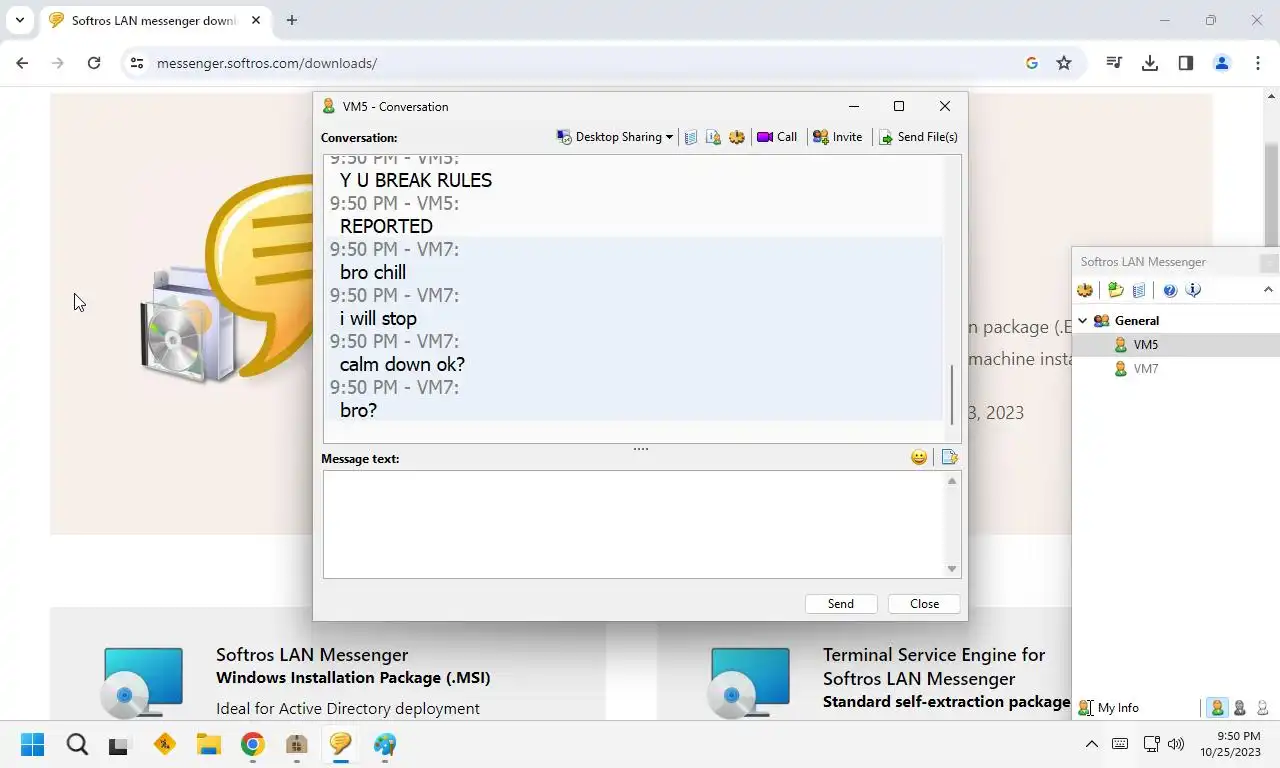Click into the Message text box
Image resolution: width=1280 pixels, height=768 pixels.
click(x=634, y=524)
